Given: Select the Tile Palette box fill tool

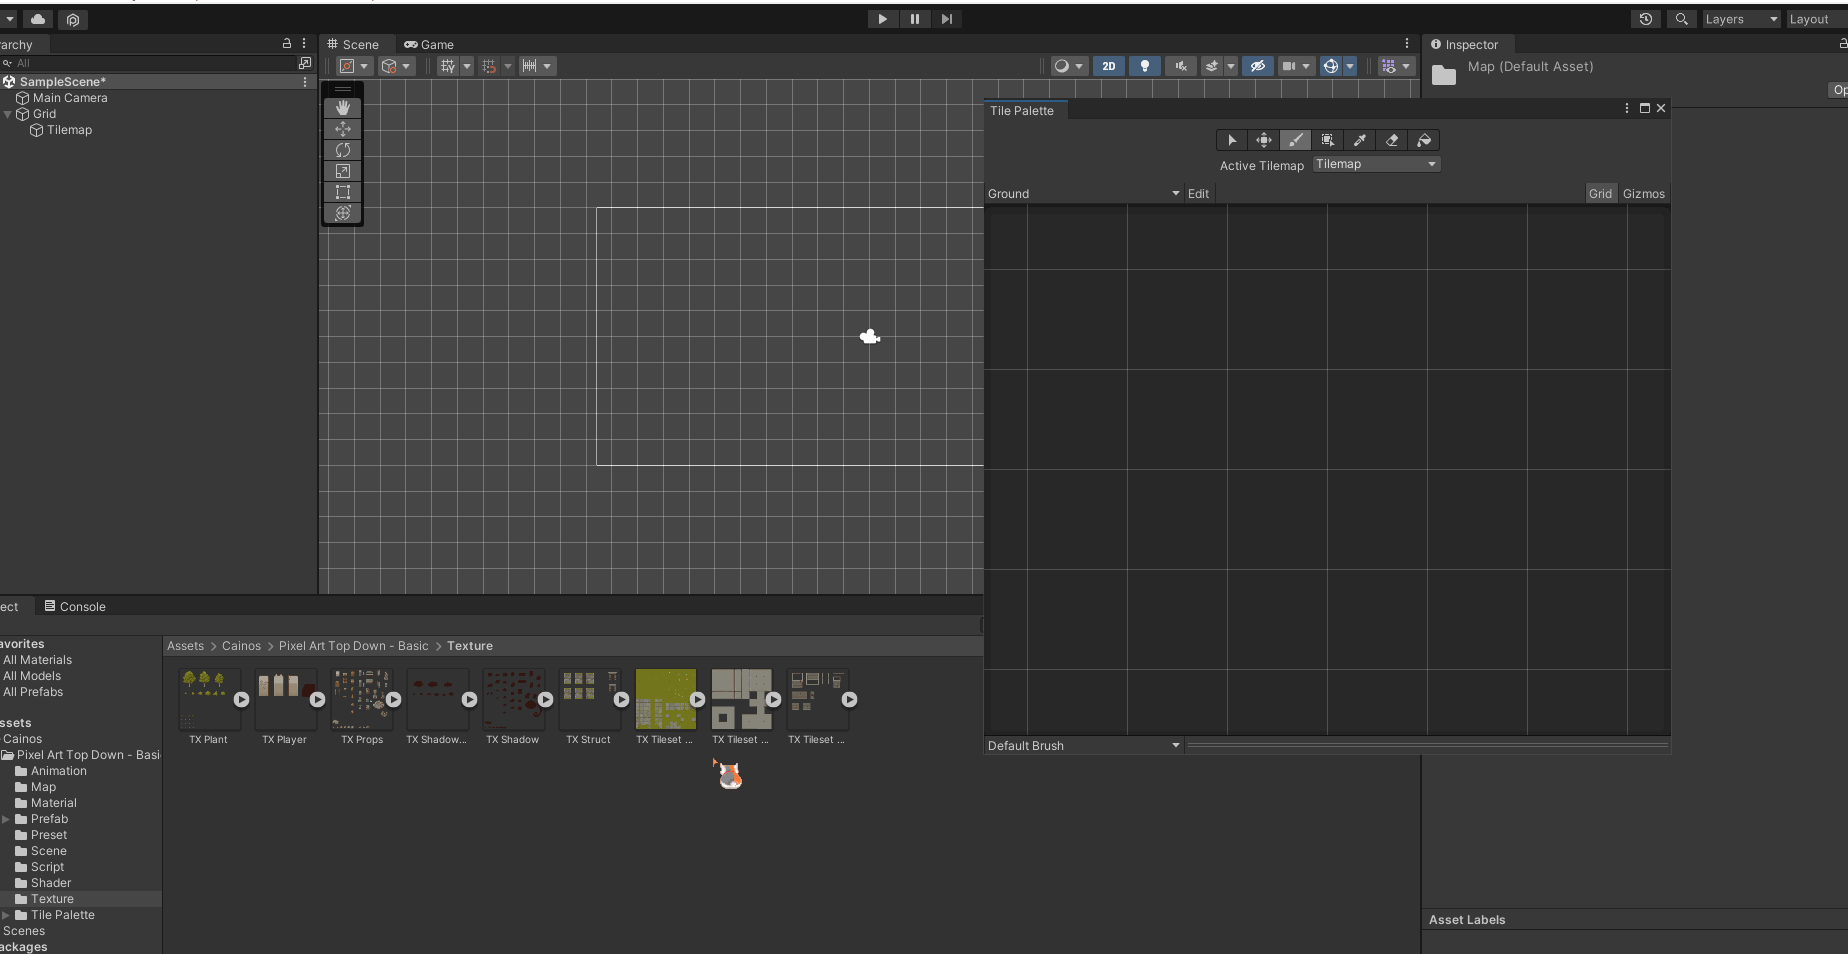Looking at the screenshot, I should click(1328, 140).
